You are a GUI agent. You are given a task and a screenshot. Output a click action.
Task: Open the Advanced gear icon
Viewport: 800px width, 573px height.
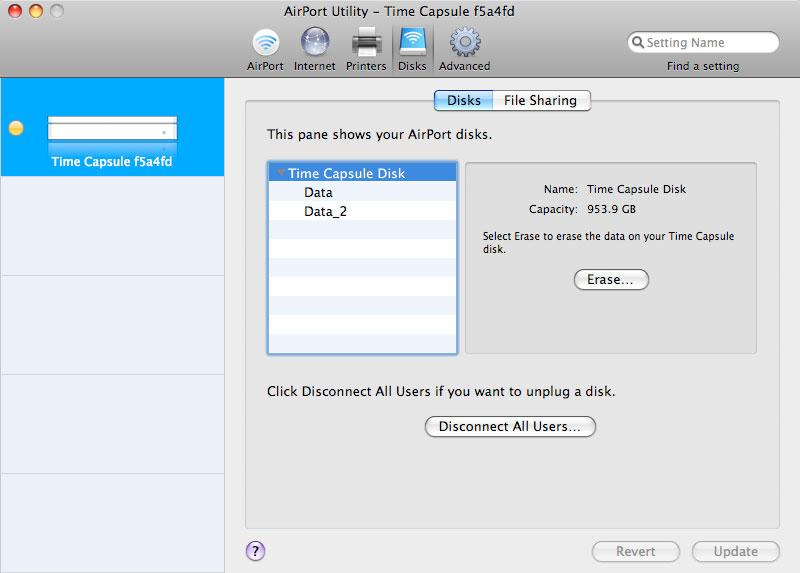point(464,50)
